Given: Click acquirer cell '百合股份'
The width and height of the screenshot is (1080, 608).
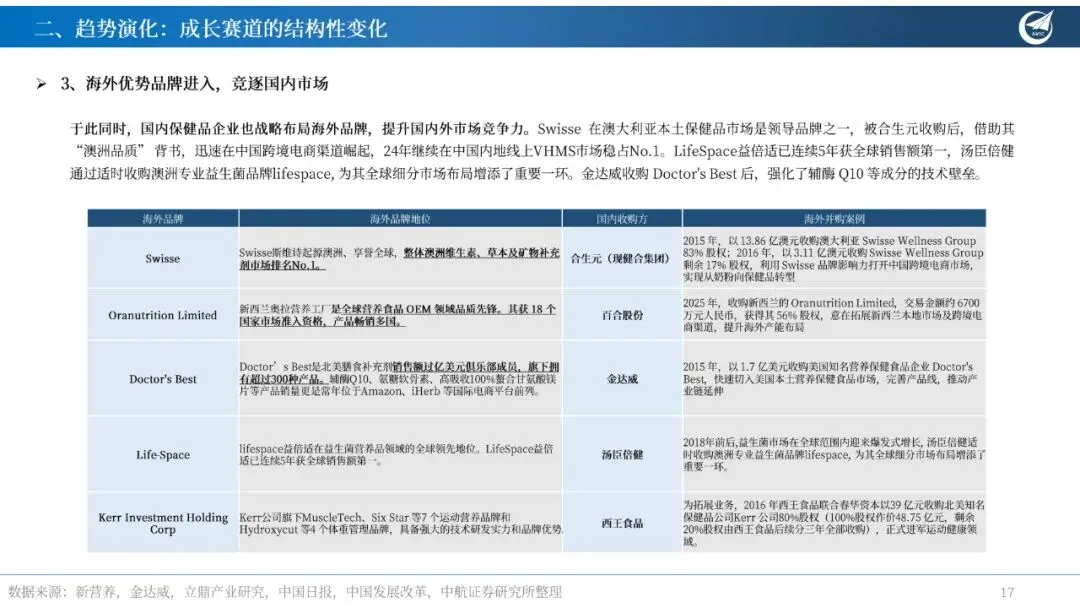Looking at the screenshot, I should 622,315.
